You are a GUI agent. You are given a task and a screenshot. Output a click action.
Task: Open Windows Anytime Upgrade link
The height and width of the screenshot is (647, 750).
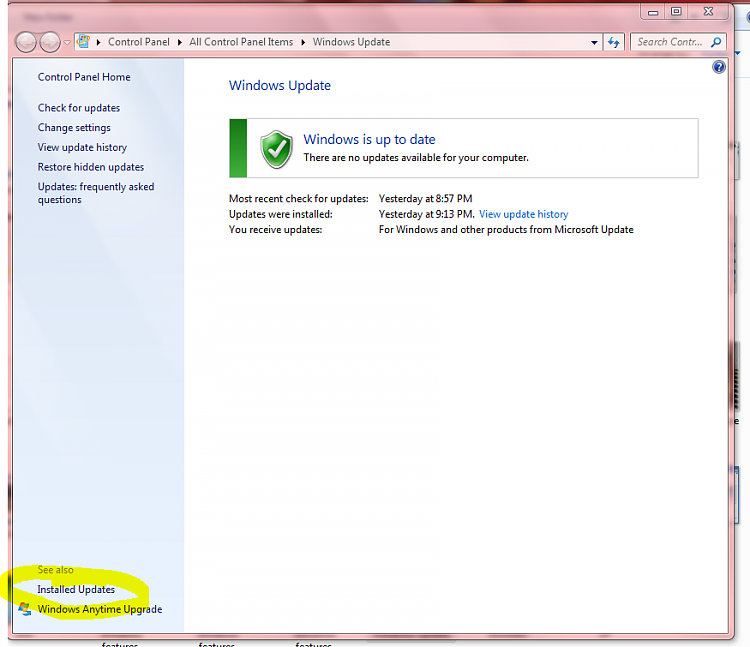pos(100,609)
